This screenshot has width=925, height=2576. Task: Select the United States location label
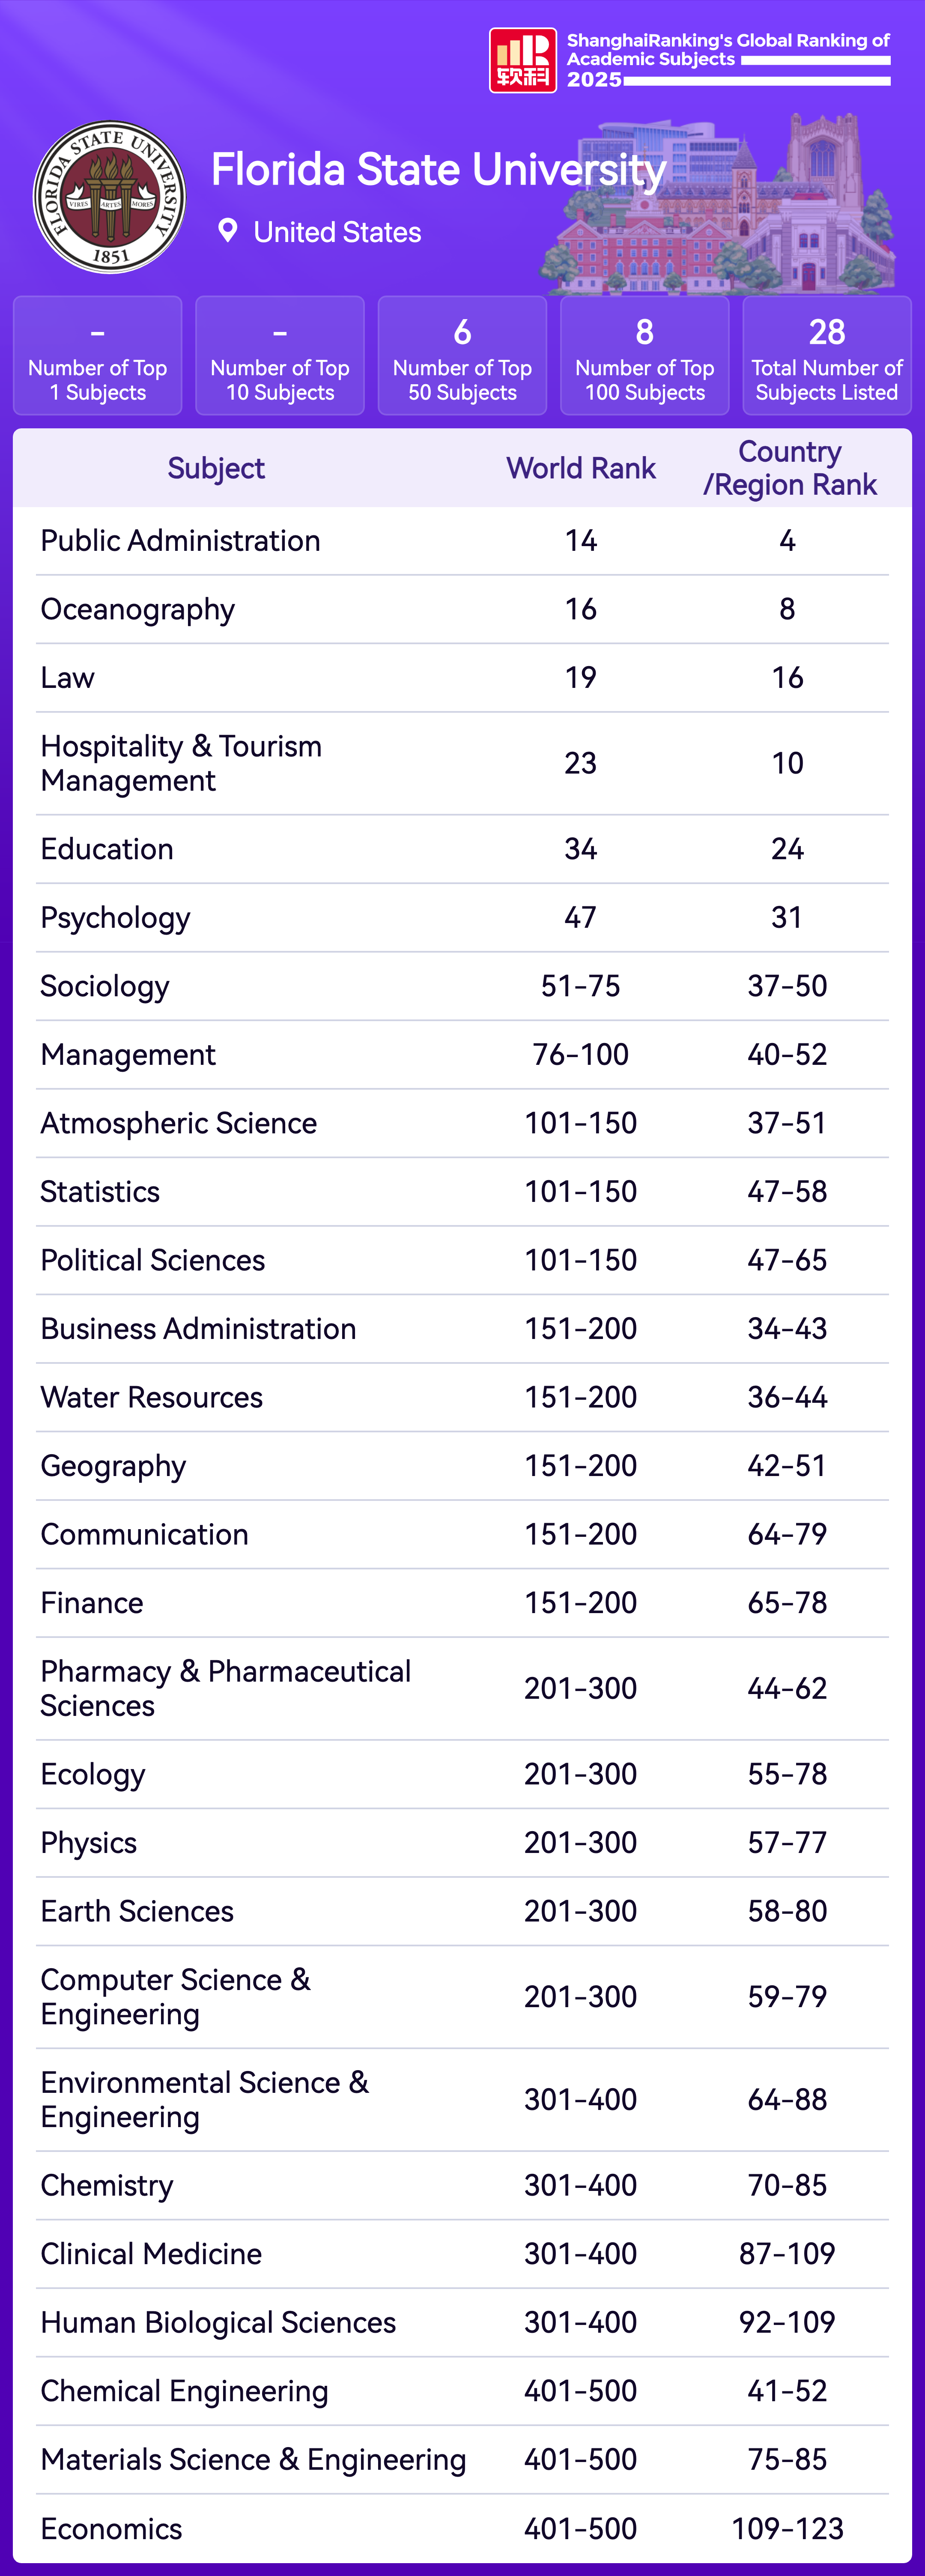click(337, 233)
